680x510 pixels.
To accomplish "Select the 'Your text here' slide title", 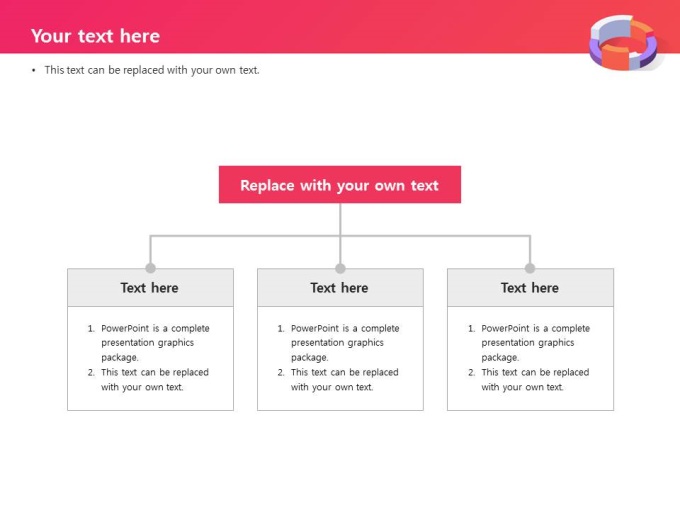I will point(95,36).
